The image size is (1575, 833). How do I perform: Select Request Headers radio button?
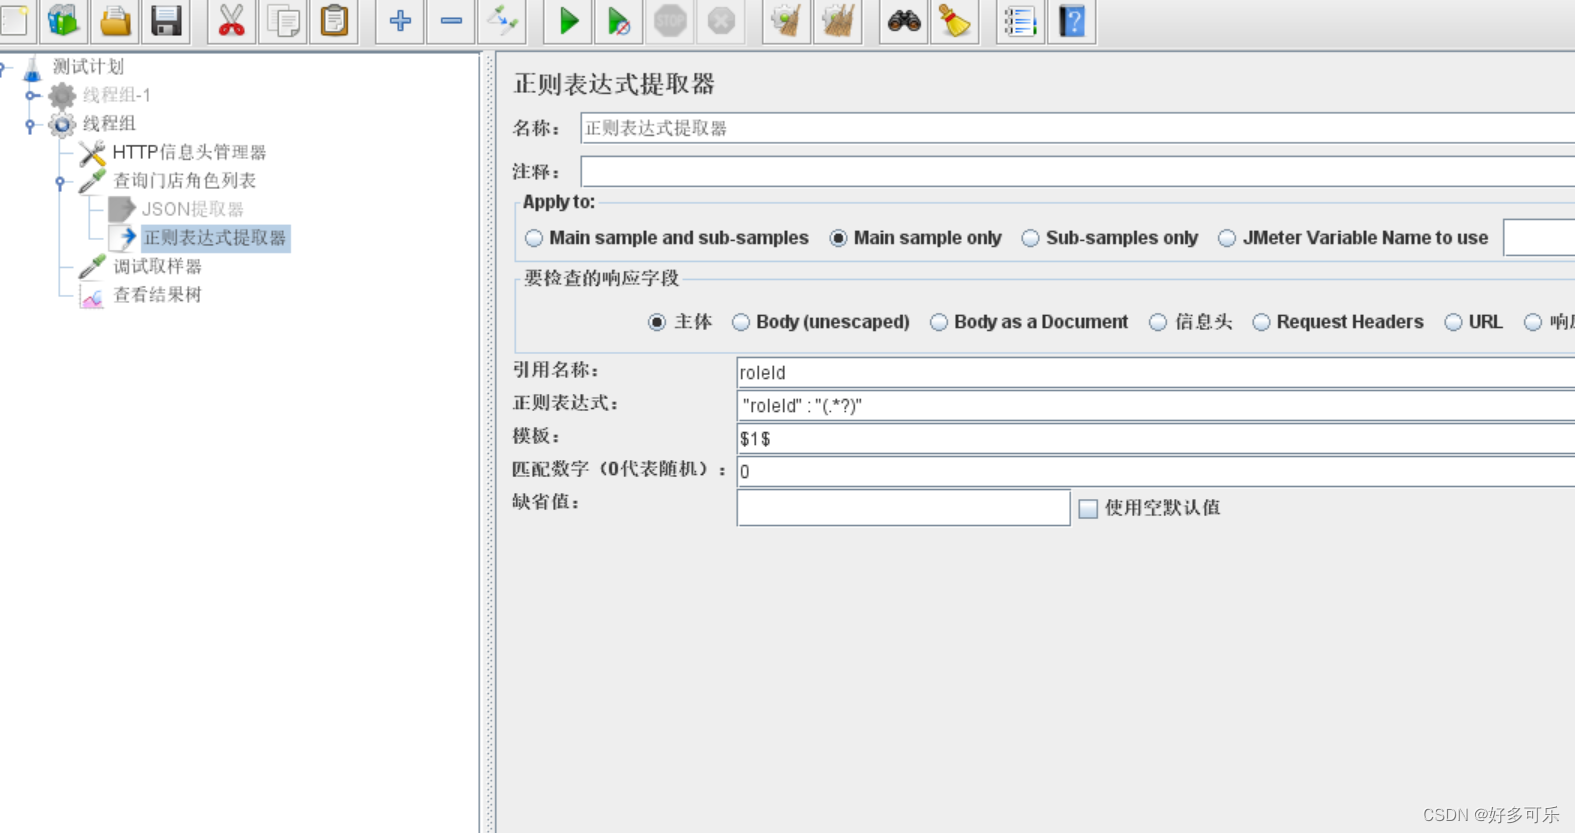[1262, 322]
